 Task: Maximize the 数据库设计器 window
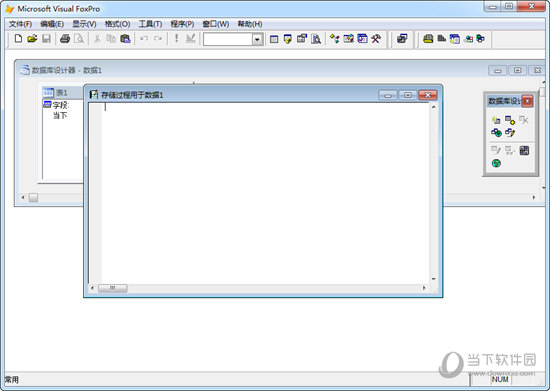pos(517,70)
